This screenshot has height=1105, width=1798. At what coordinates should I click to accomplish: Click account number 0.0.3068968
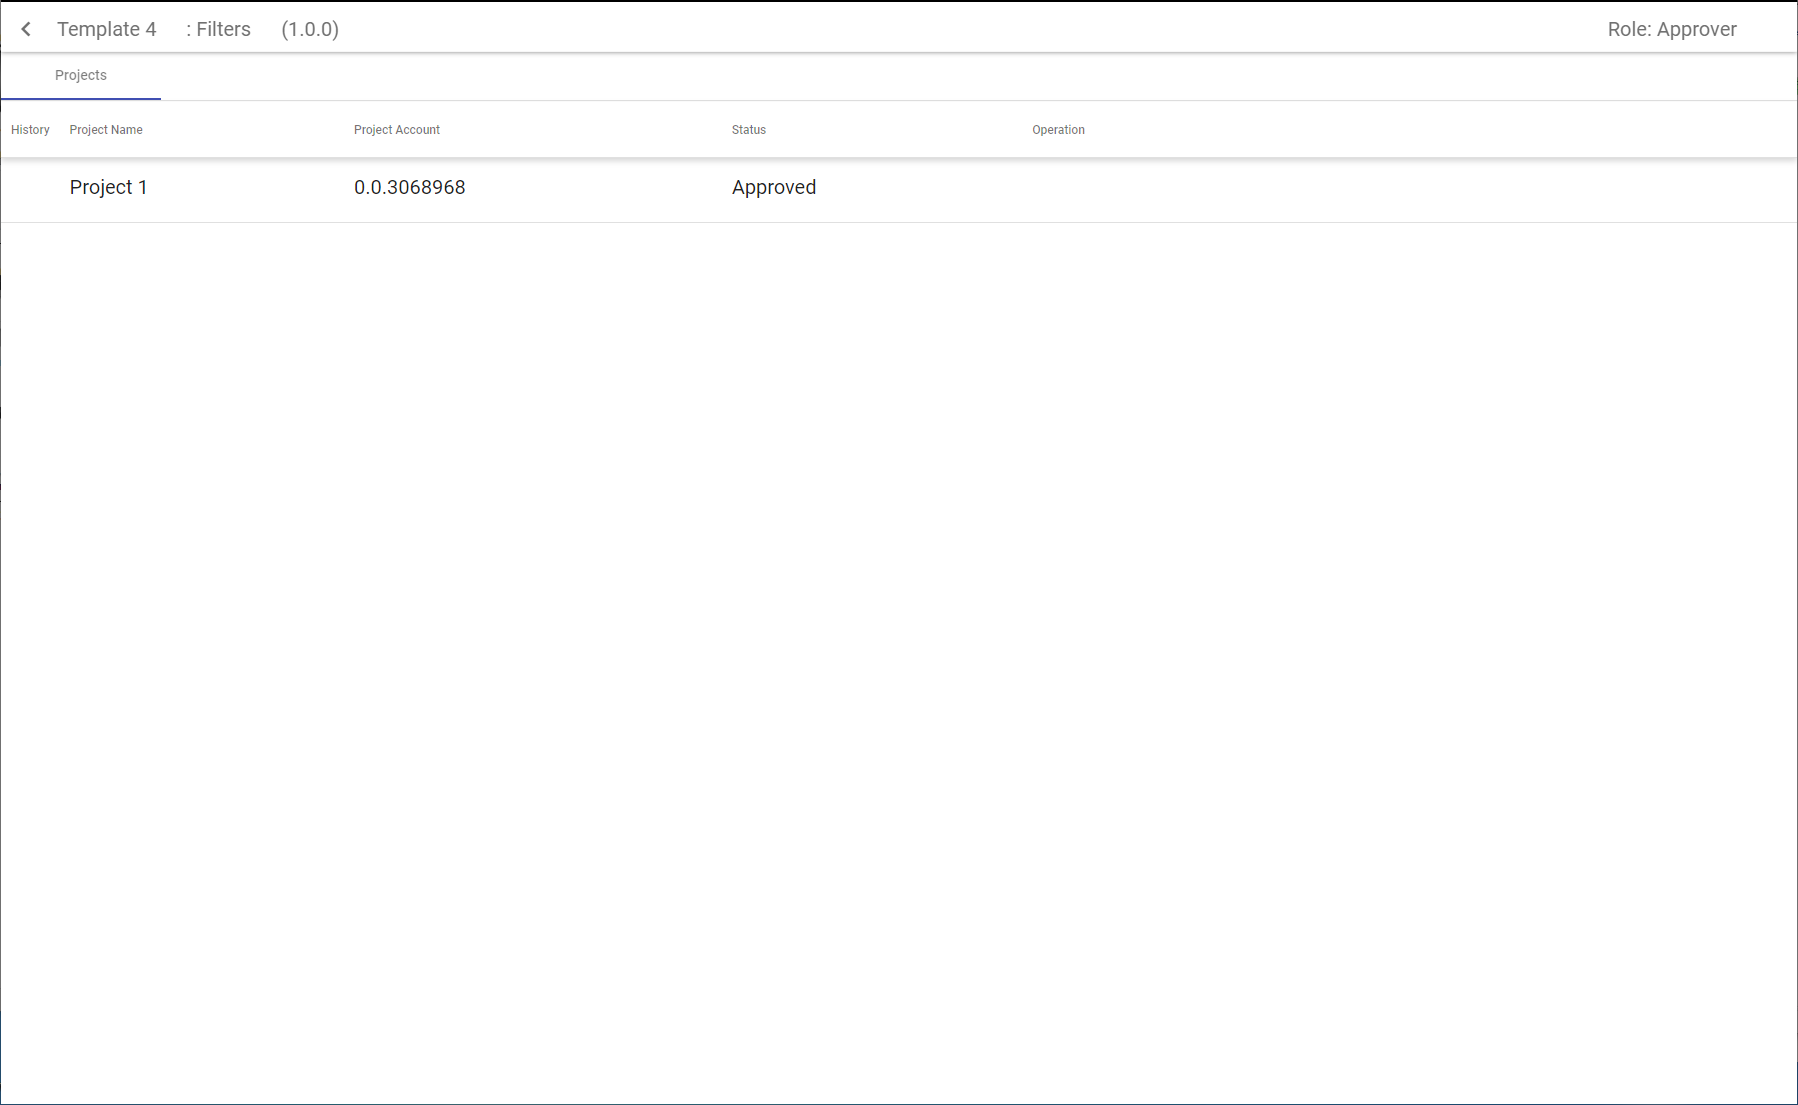[409, 188]
